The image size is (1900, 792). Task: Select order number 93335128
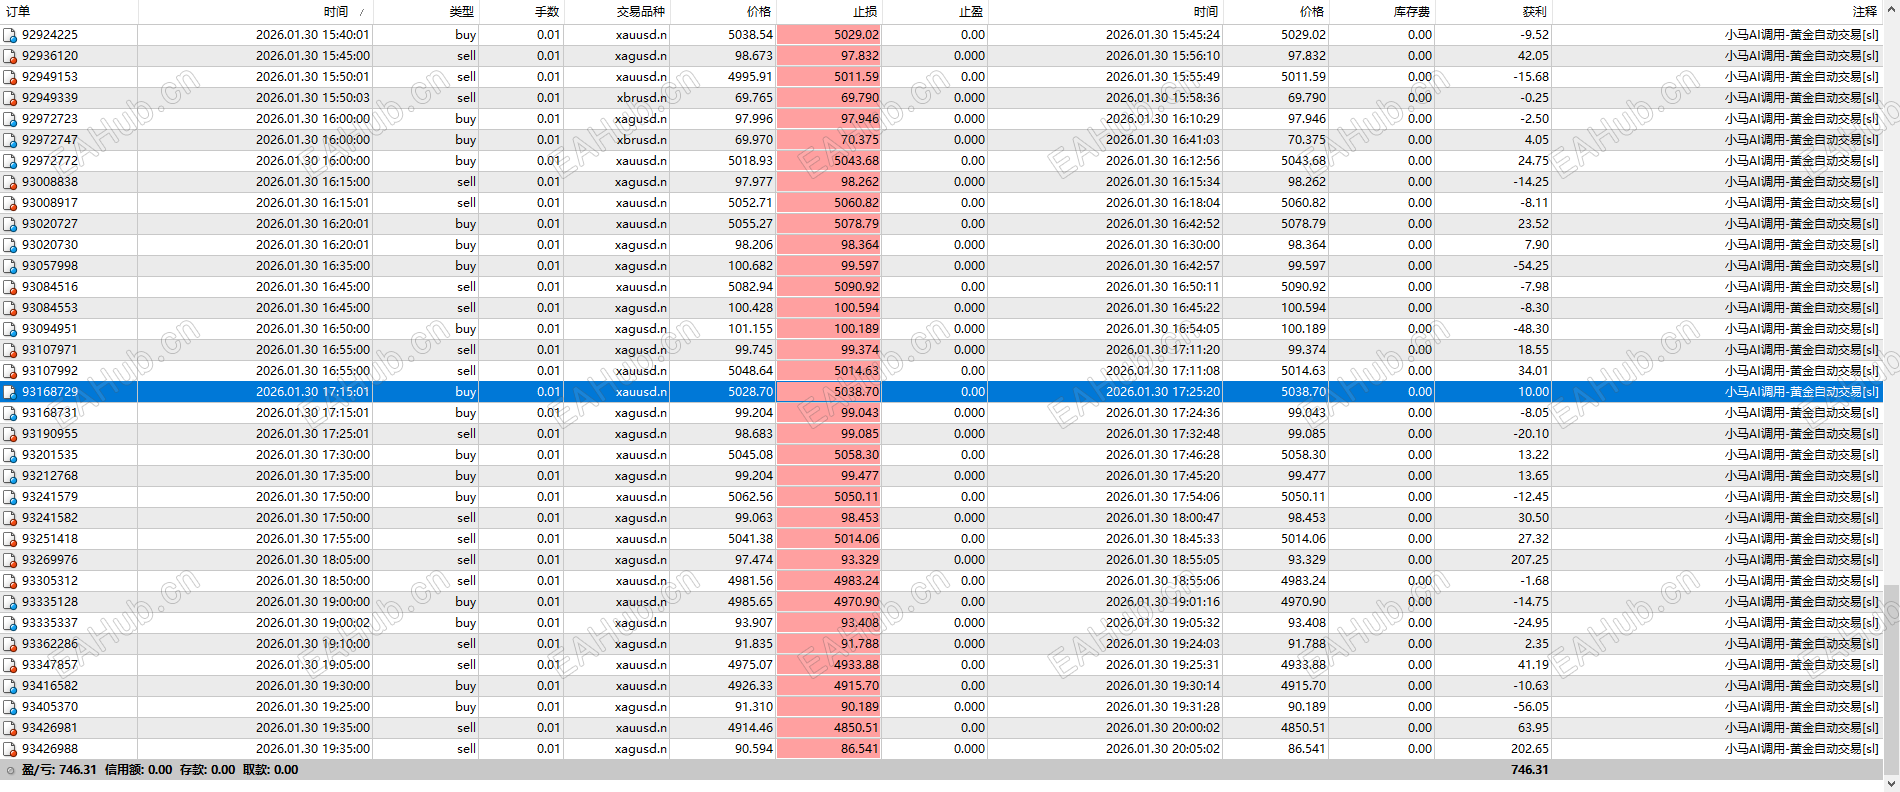pyautogui.click(x=50, y=602)
